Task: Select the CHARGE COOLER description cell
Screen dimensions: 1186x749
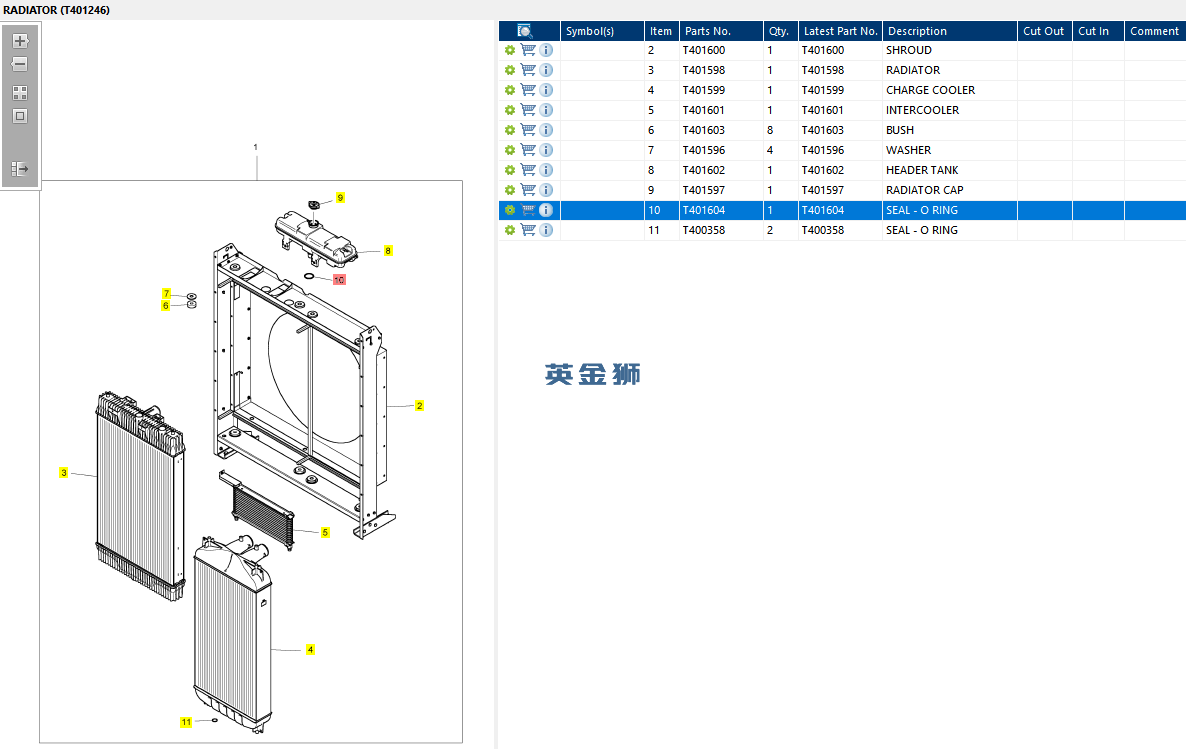Action: [949, 90]
